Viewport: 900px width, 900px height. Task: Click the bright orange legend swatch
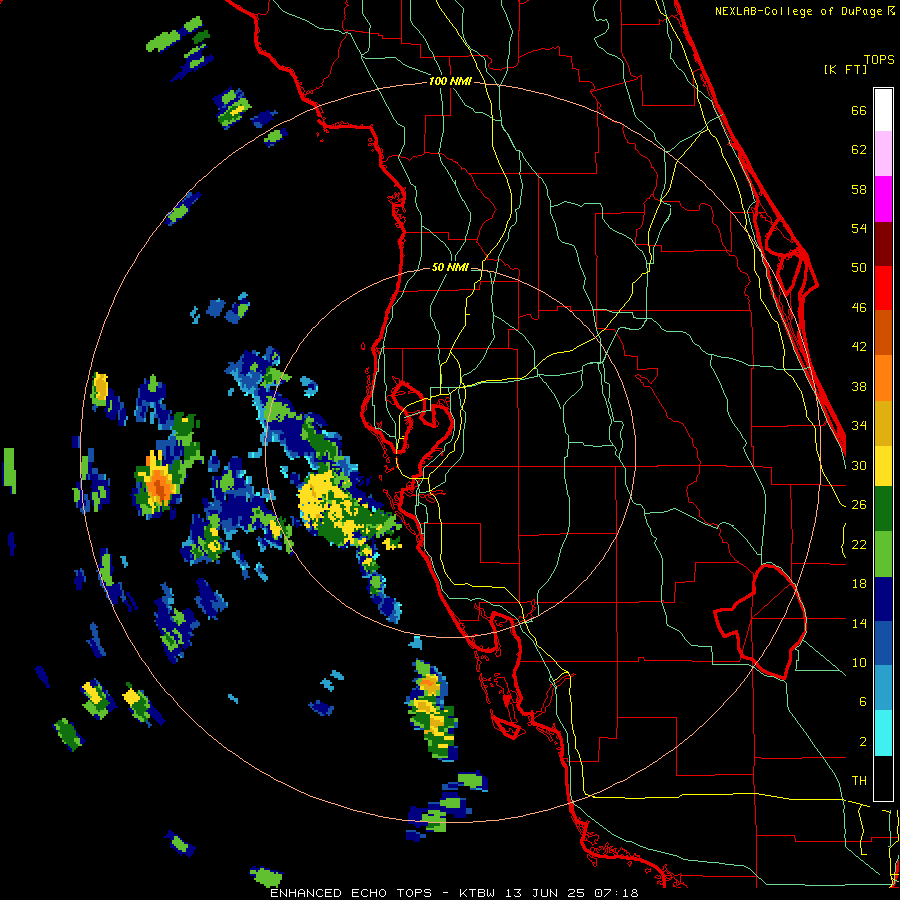(x=883, y=378)
